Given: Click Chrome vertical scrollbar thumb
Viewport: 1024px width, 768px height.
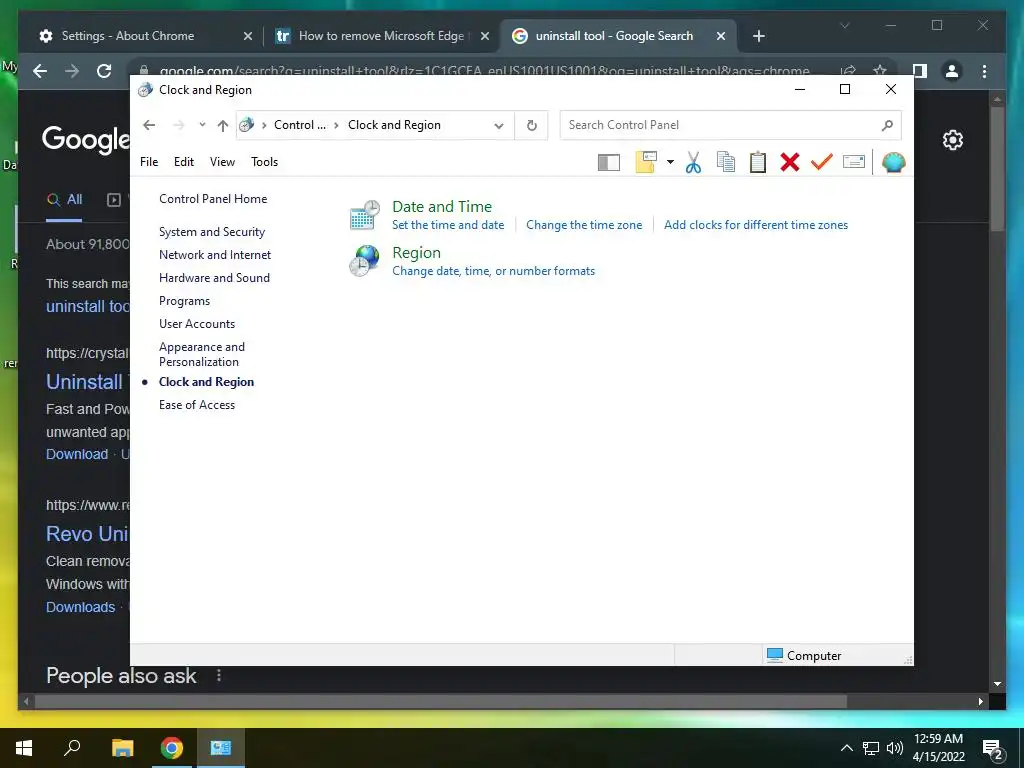Looking at the screenshot, I should (997, 168).
